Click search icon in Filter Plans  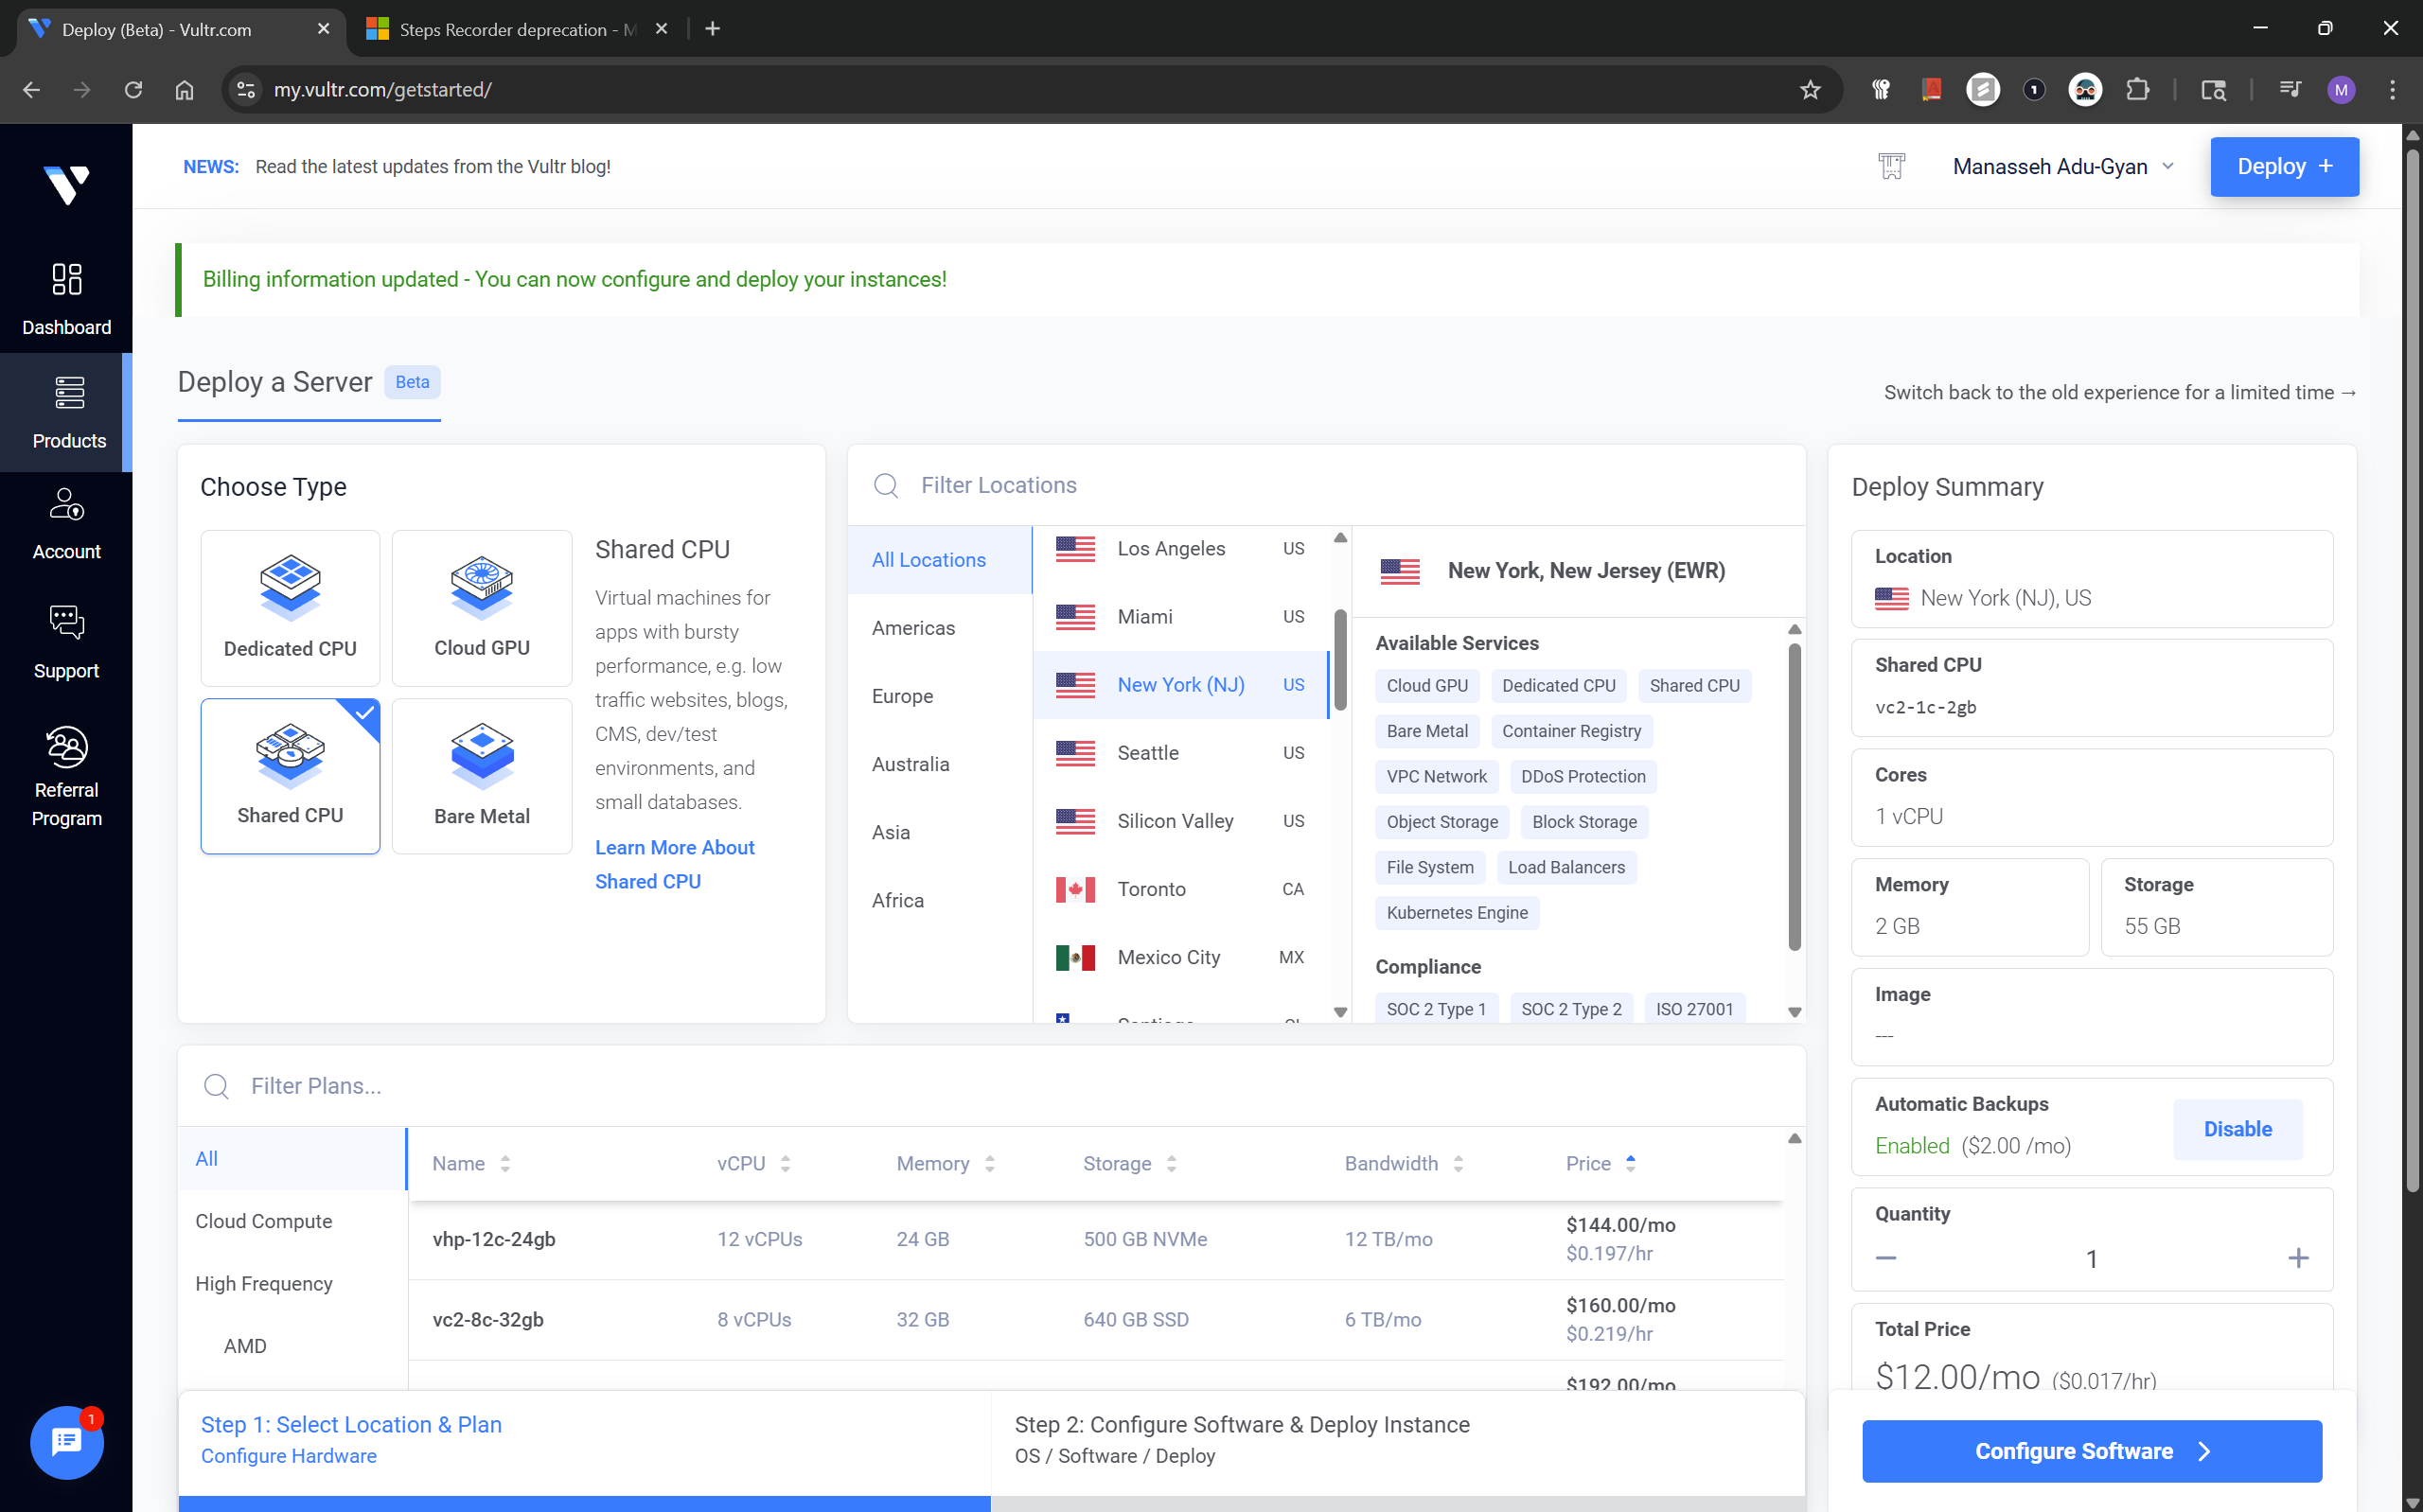(216, 1086)
